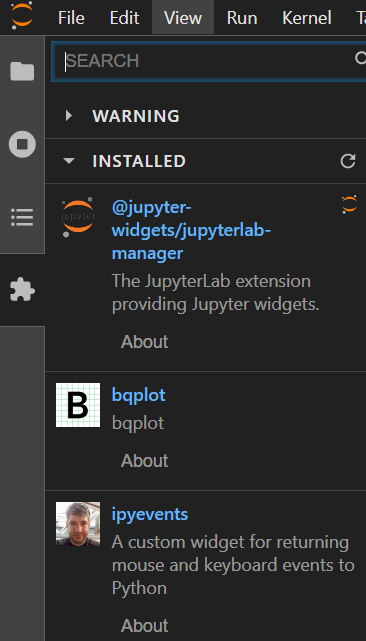
Task: Open the File Browser sidebar folder icon
Action: coord(22,72)
